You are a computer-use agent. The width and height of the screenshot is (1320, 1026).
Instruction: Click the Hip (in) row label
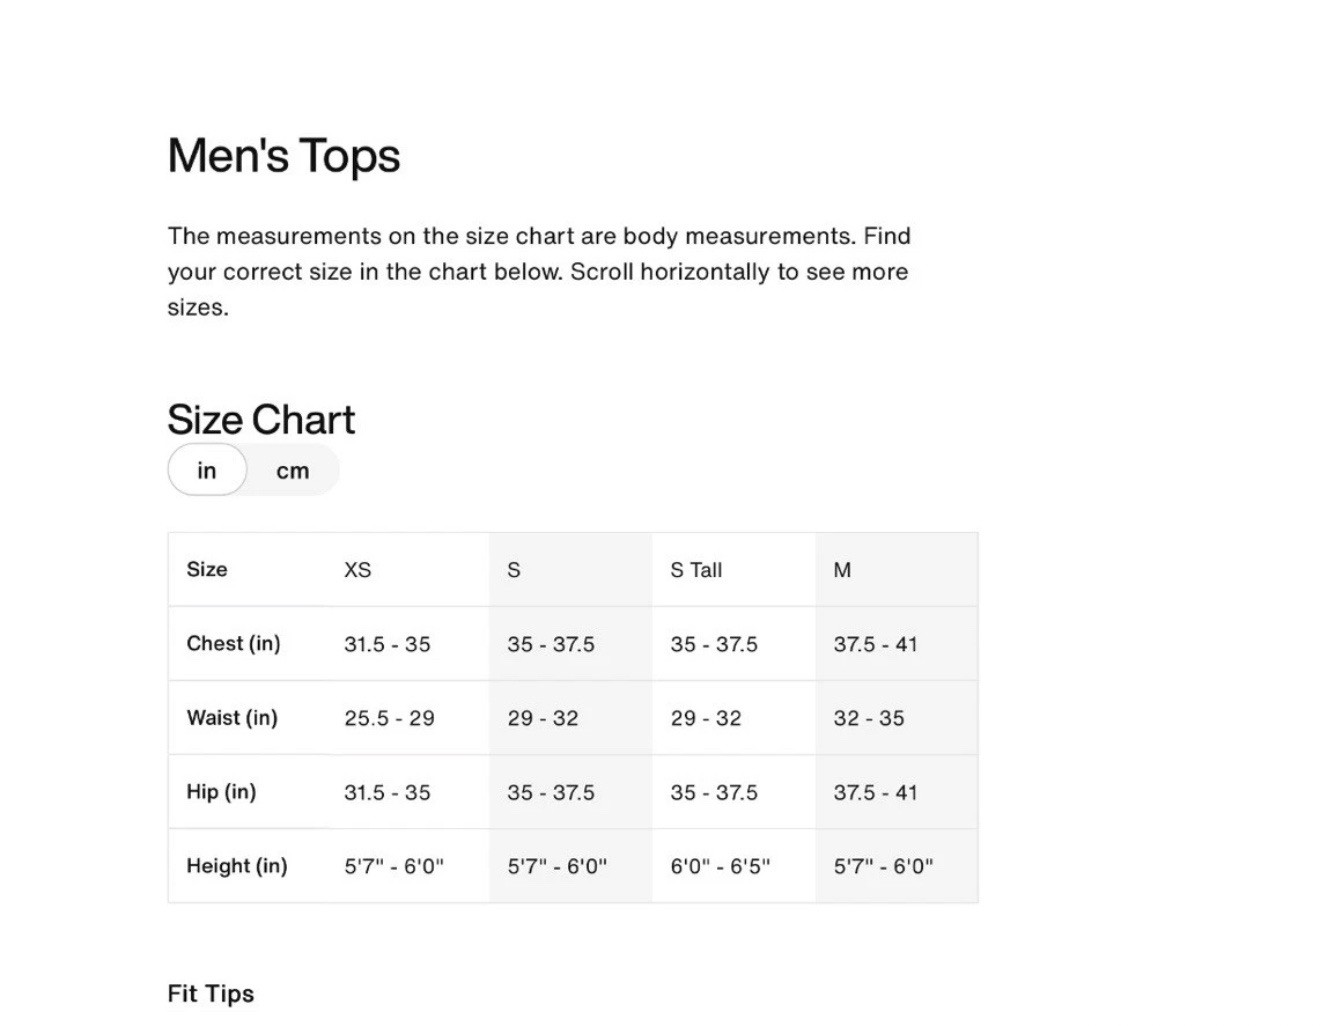click(x=221, y=792)
